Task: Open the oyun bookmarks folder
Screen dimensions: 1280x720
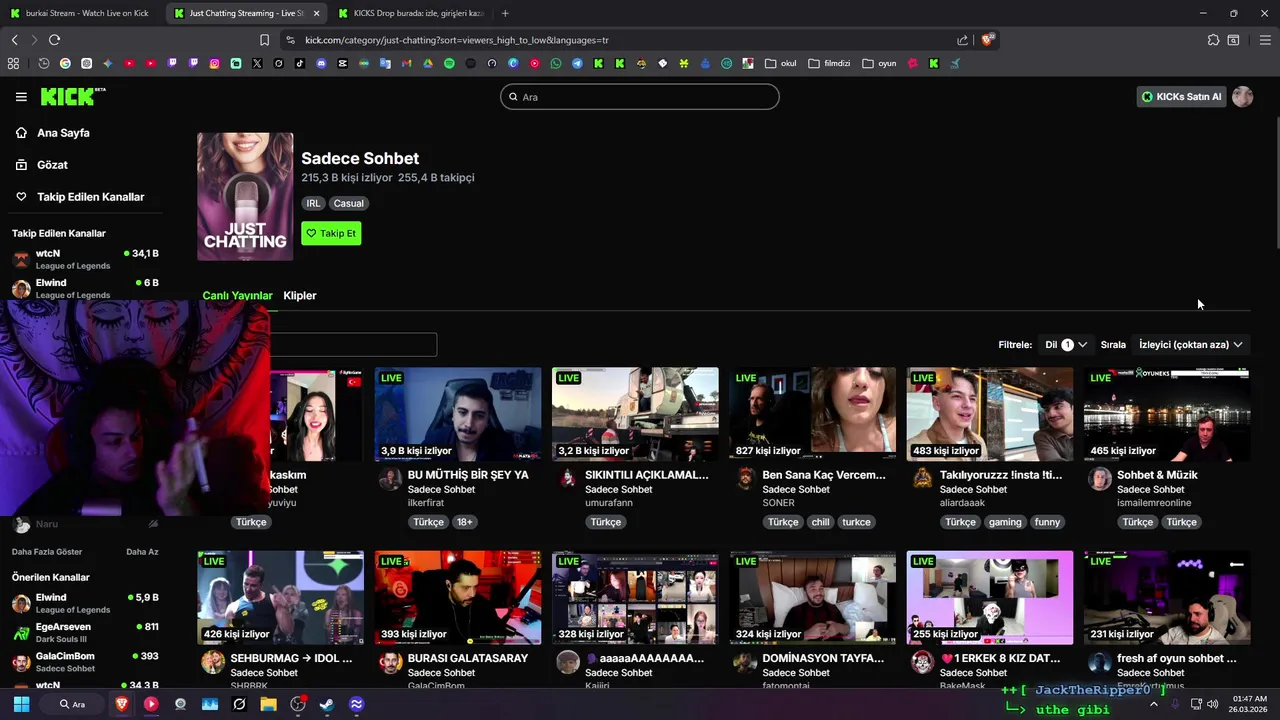Action: click(x=879, y=63)
